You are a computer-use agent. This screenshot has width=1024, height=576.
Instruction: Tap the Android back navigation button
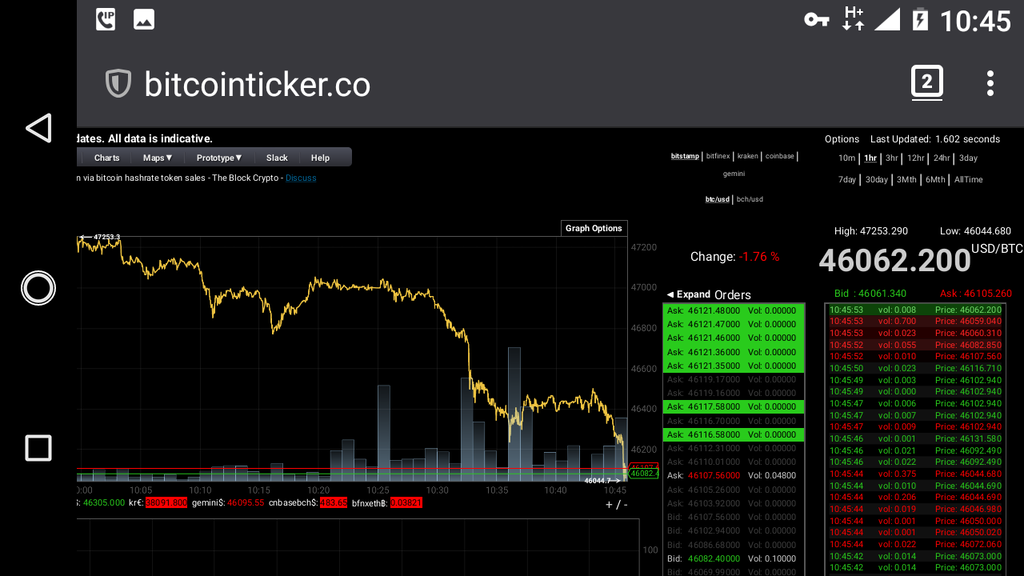click(39, 128)
